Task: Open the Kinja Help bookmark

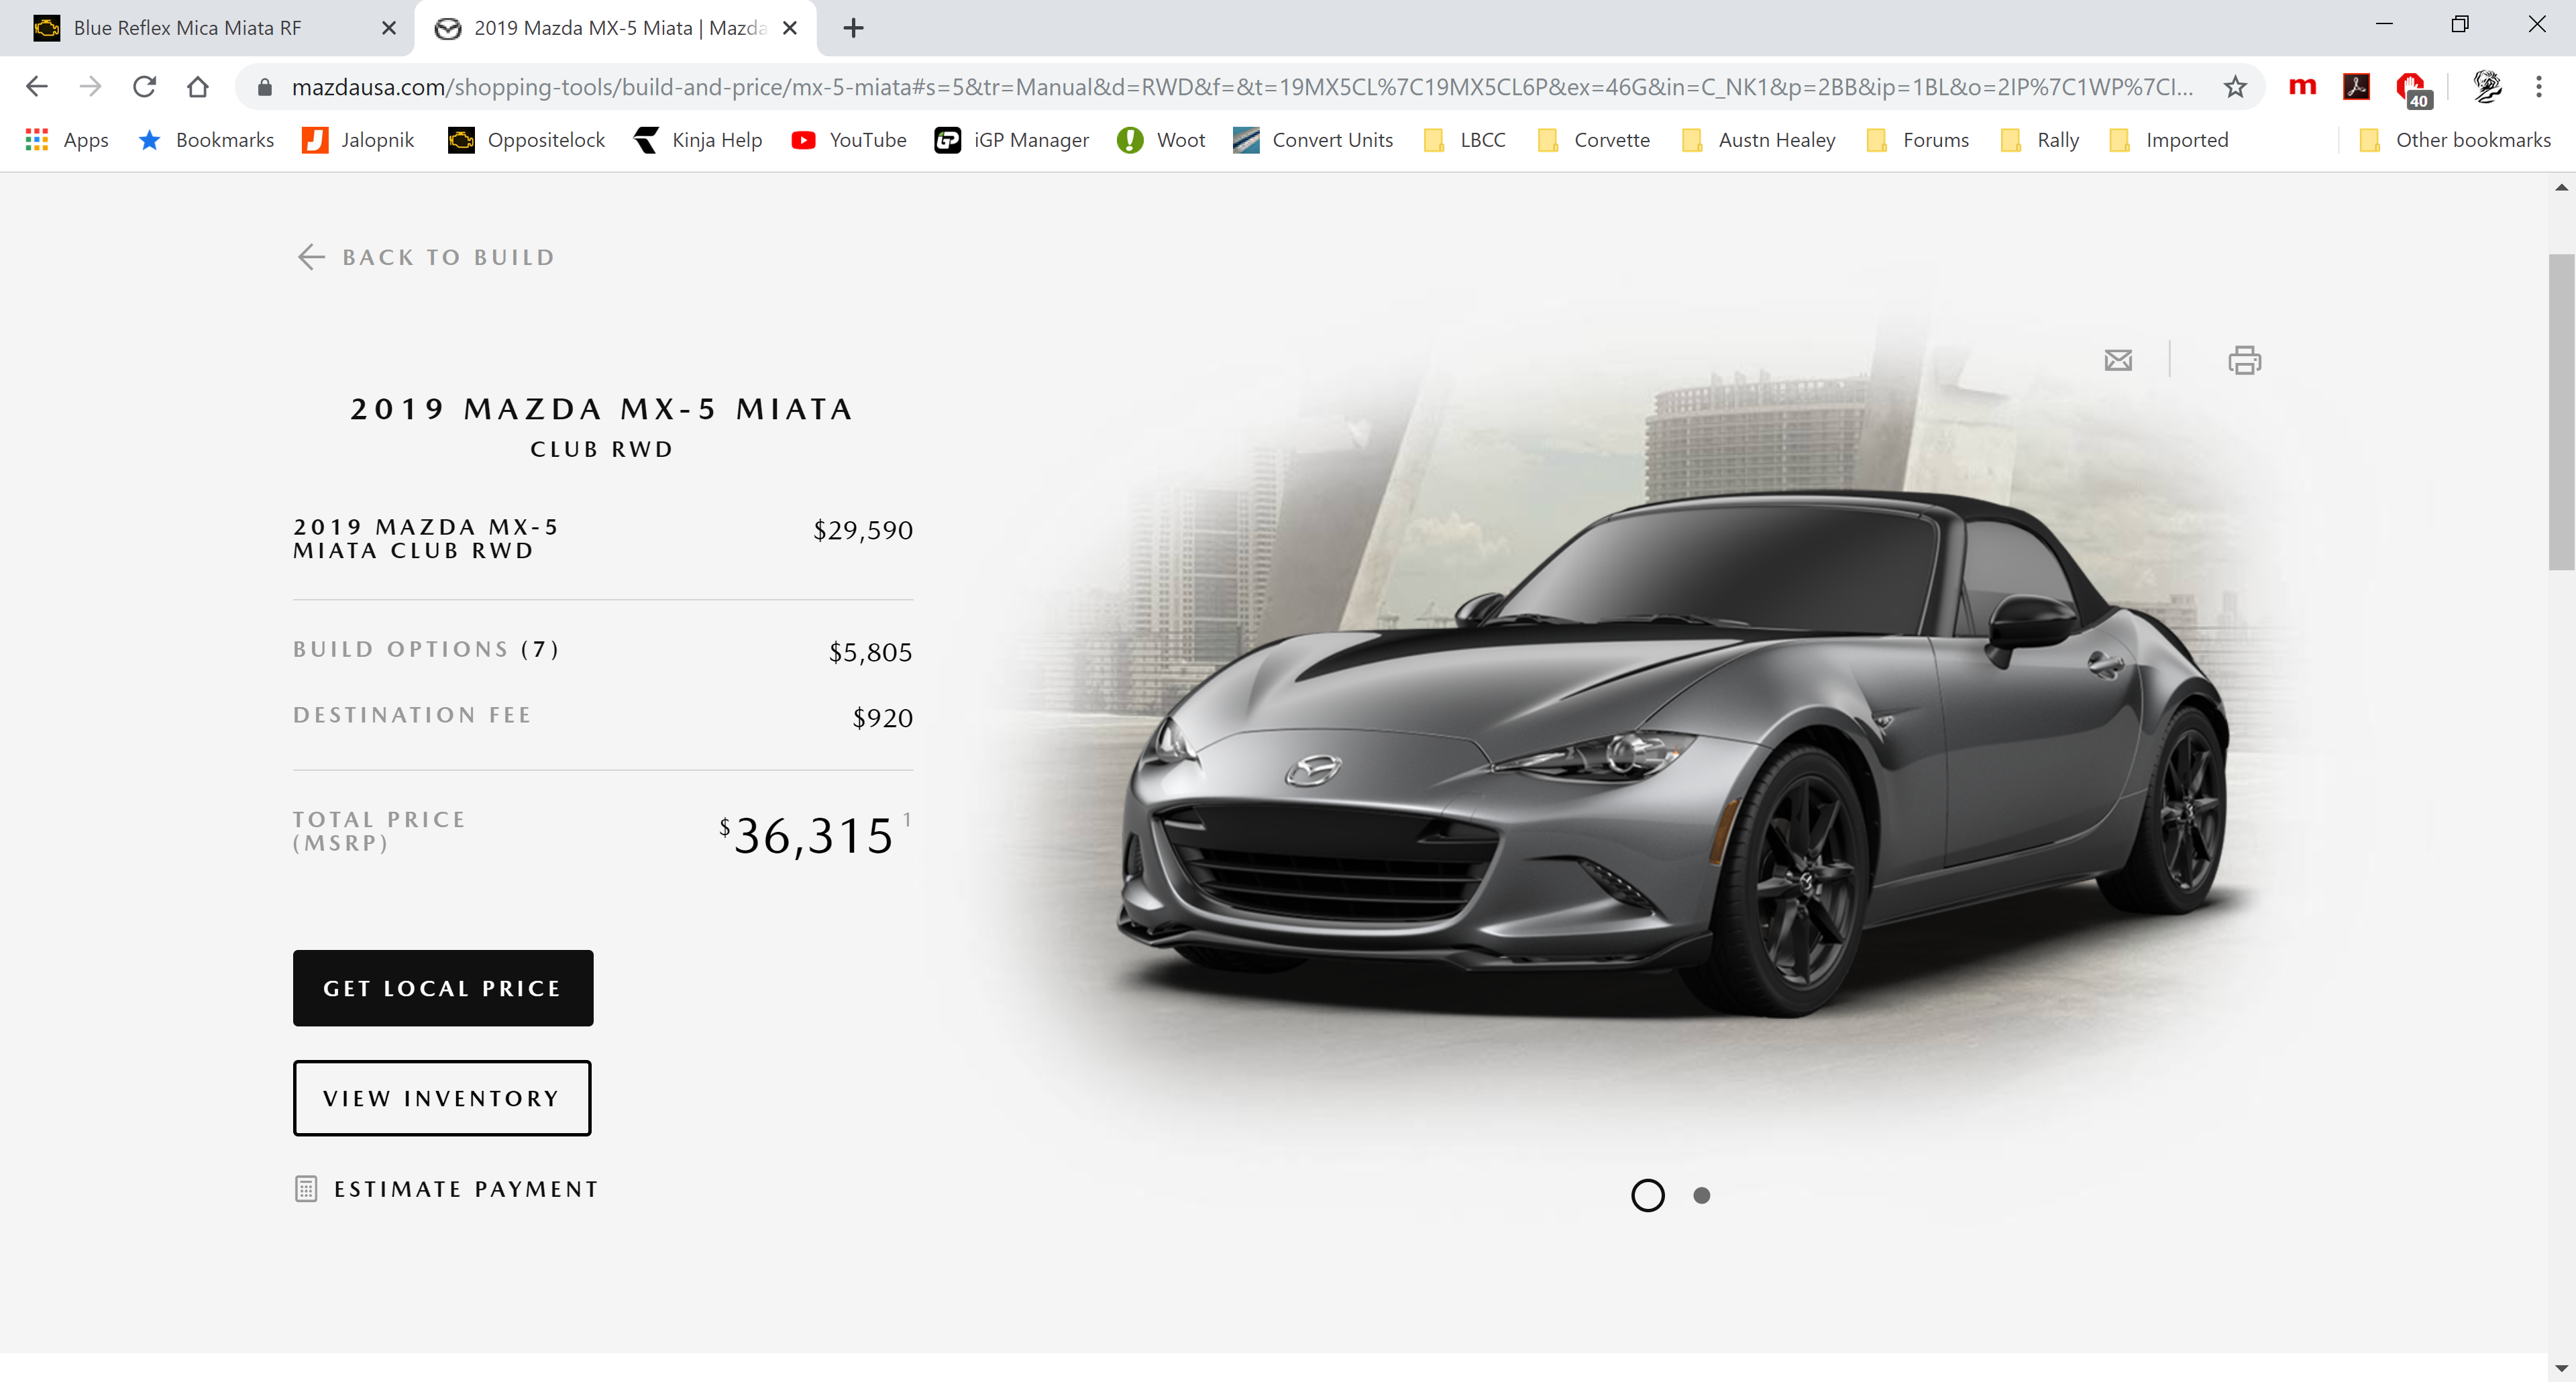Action: pos(697,140)
